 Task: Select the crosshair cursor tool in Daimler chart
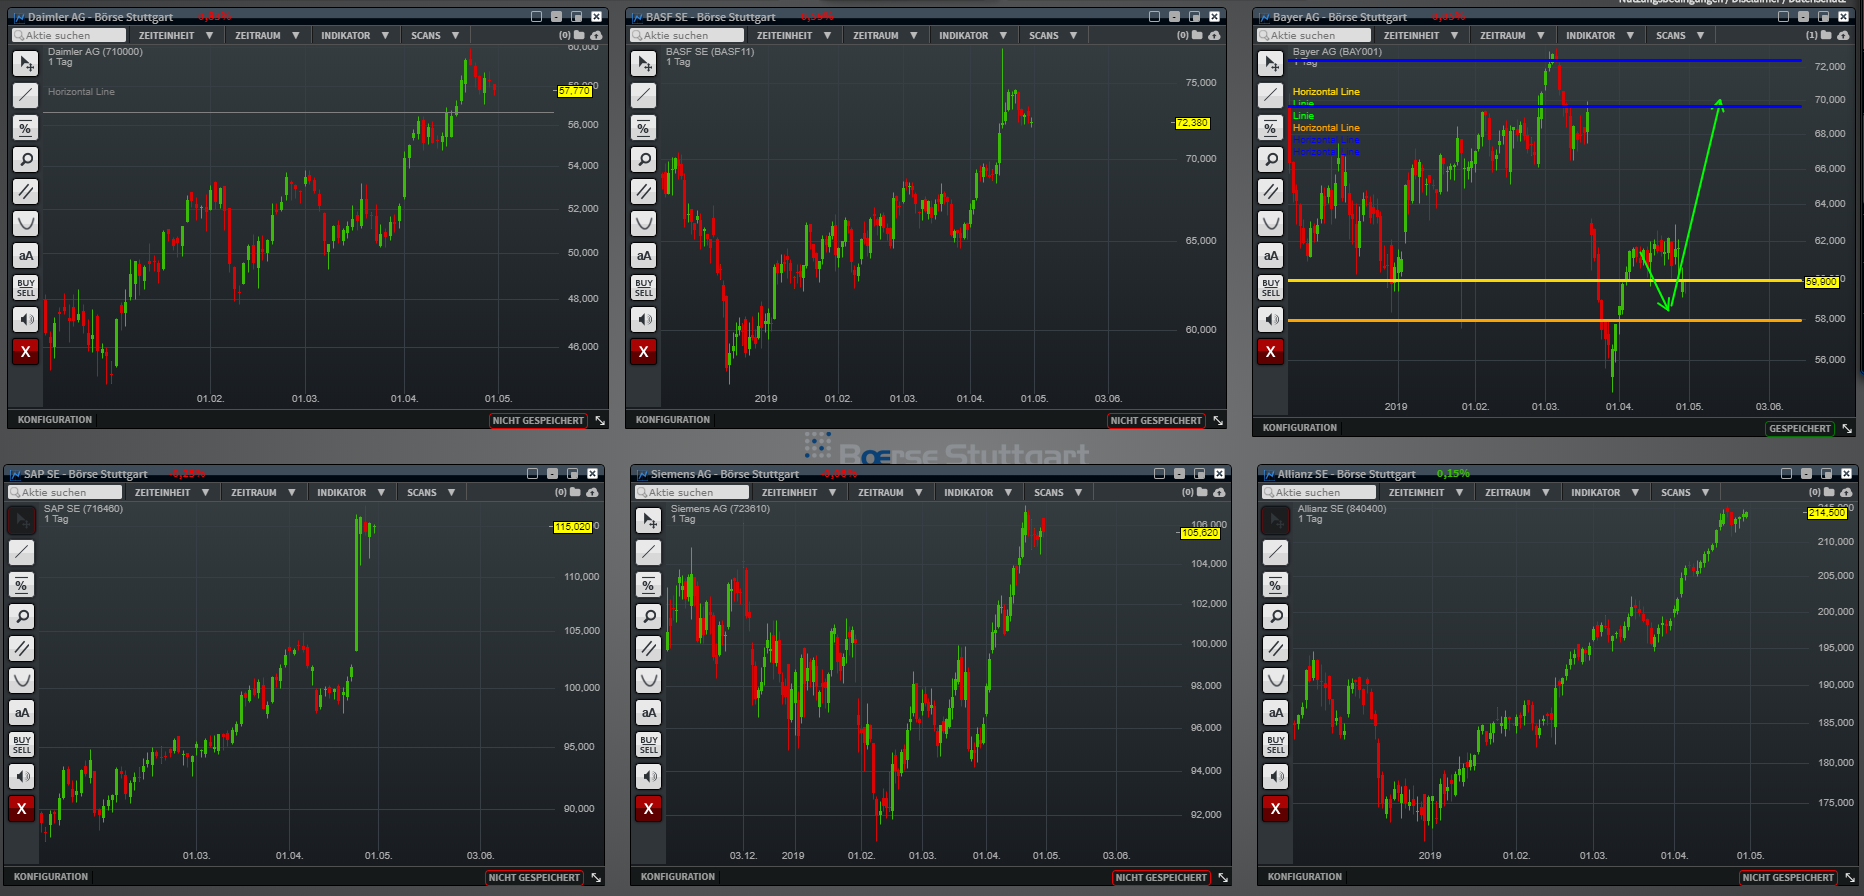[x=26, y=64]
